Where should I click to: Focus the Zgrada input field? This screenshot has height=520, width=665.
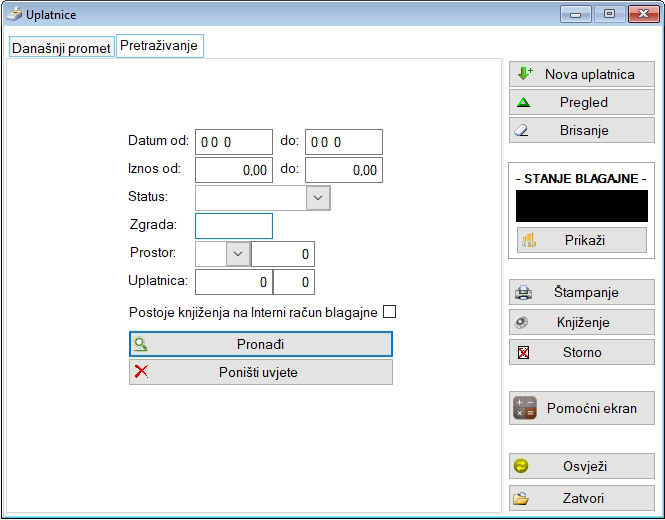click(233, 226)
